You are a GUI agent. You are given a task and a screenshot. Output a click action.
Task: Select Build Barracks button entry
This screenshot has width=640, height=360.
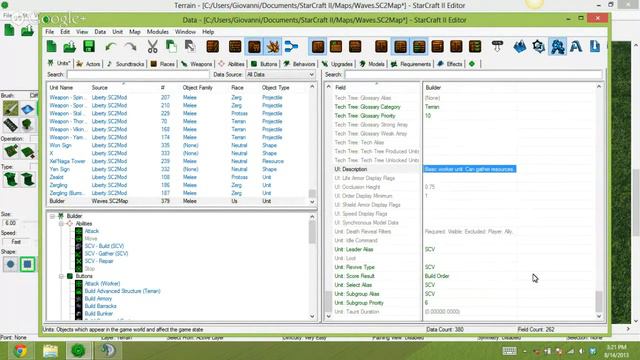pyautogui.click(x=100, y=306)
